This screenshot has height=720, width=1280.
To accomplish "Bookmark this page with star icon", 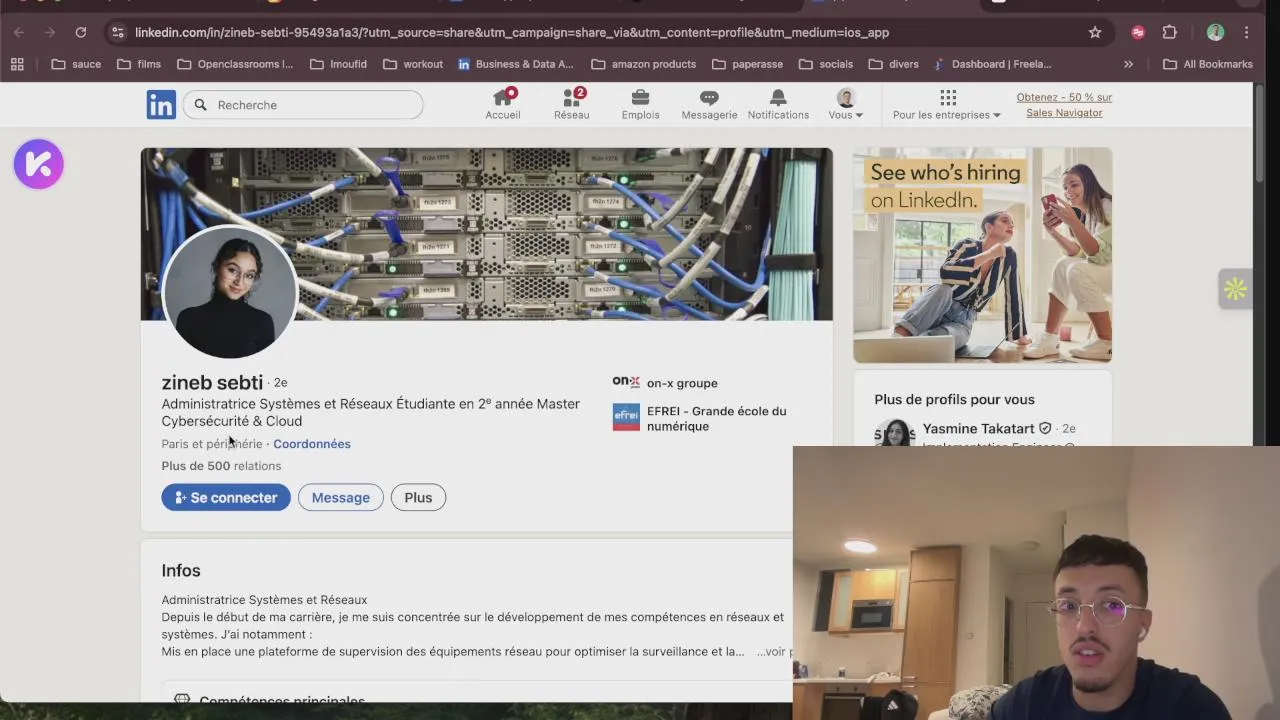I will [1095, 32].
